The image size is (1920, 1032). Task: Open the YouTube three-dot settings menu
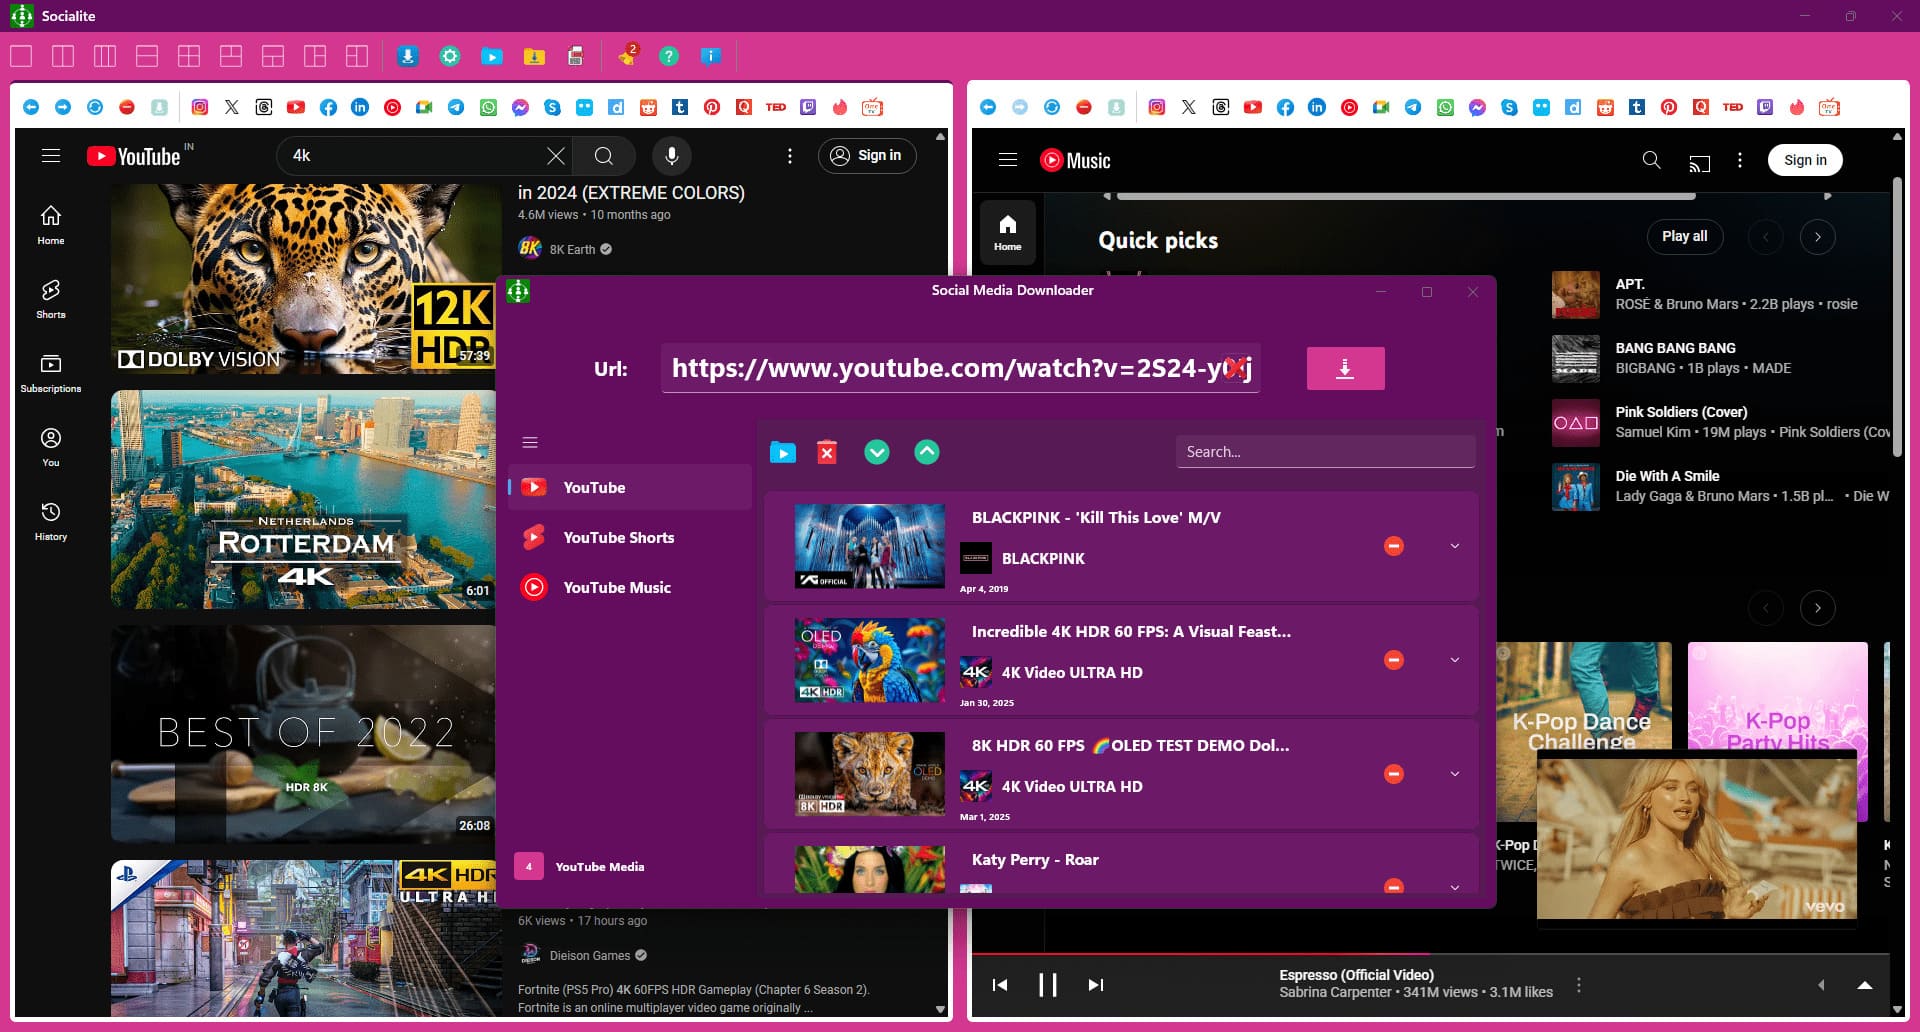tap(790, 156)
